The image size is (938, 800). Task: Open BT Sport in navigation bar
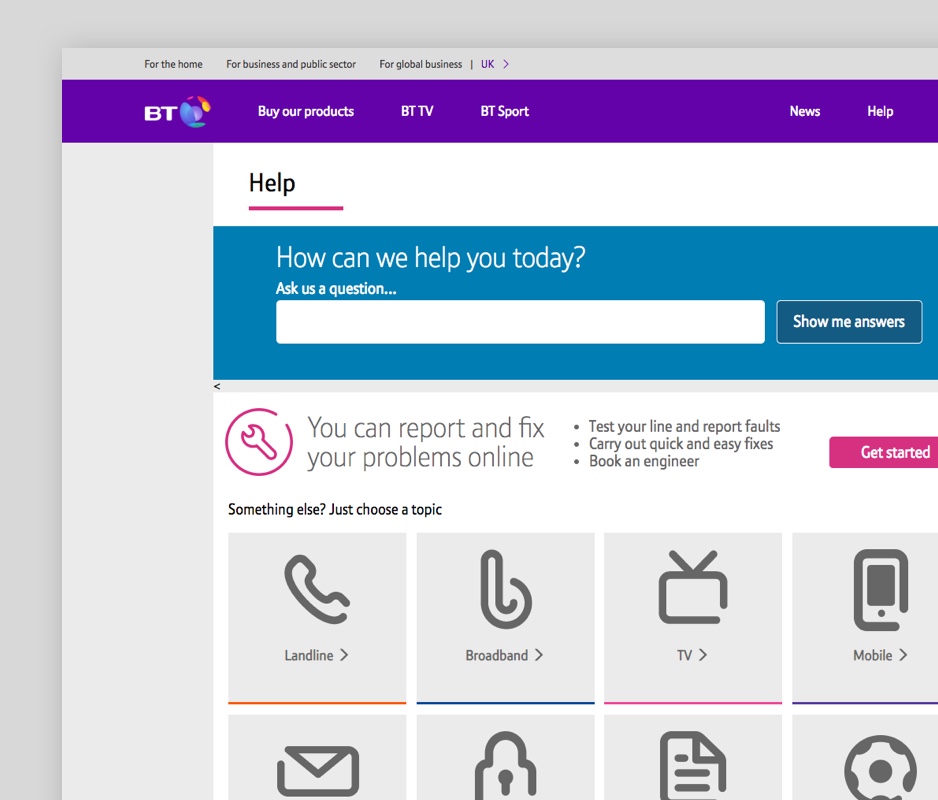504,112
